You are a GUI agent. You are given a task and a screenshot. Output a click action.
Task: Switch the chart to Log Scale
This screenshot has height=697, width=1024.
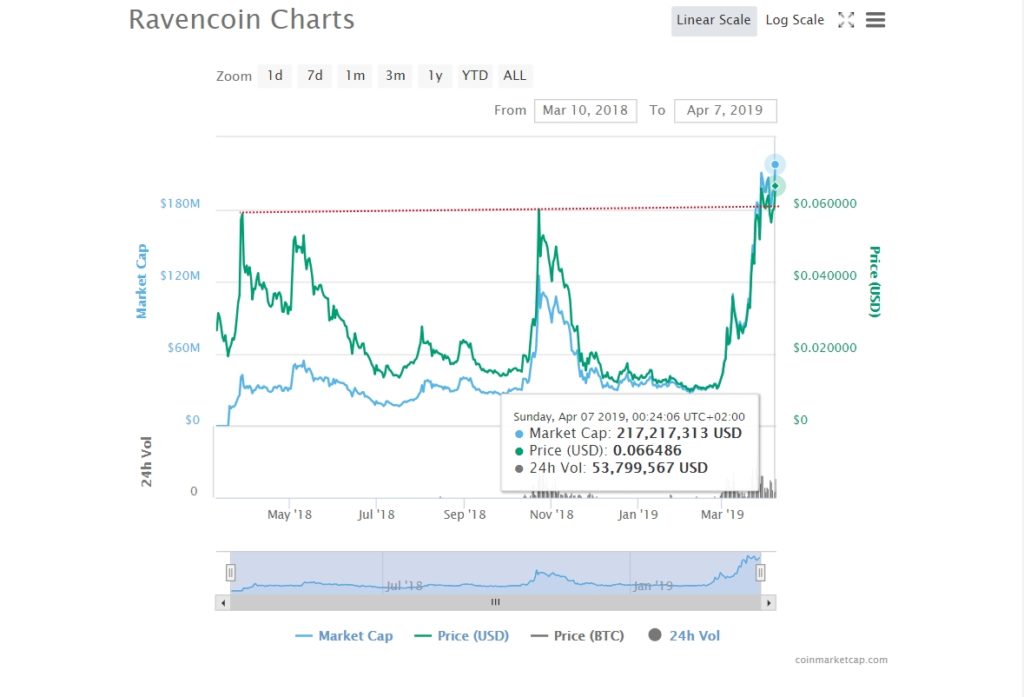coord(794,19)
